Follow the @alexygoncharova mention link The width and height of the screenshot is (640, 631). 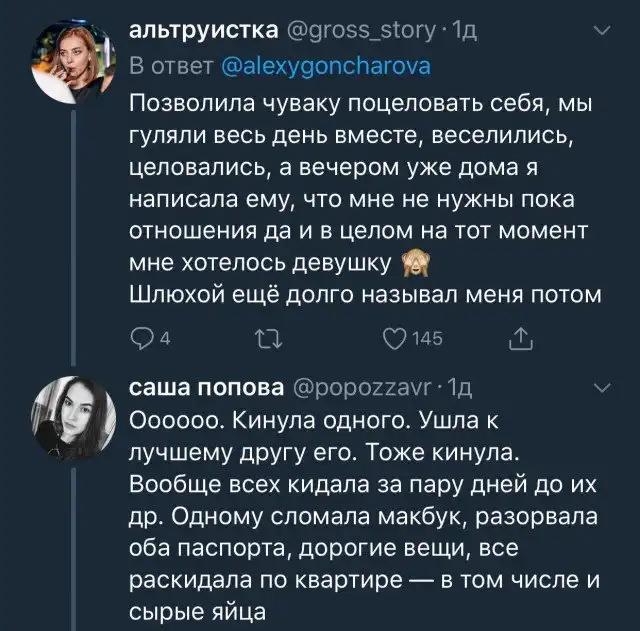[324, 66]
